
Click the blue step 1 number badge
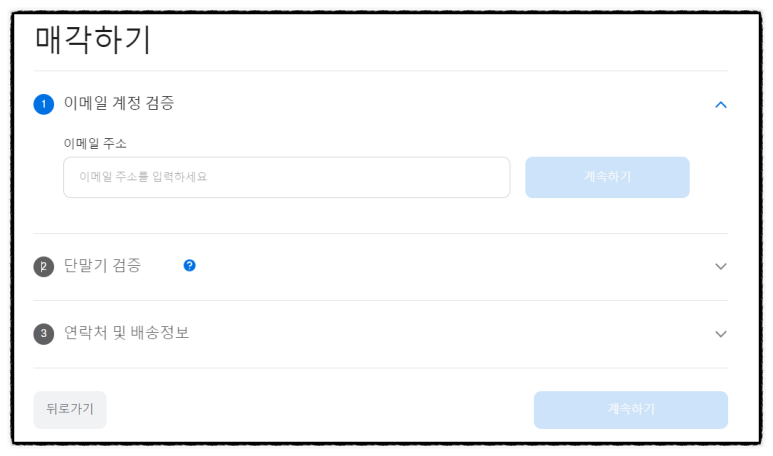point(43,104)
